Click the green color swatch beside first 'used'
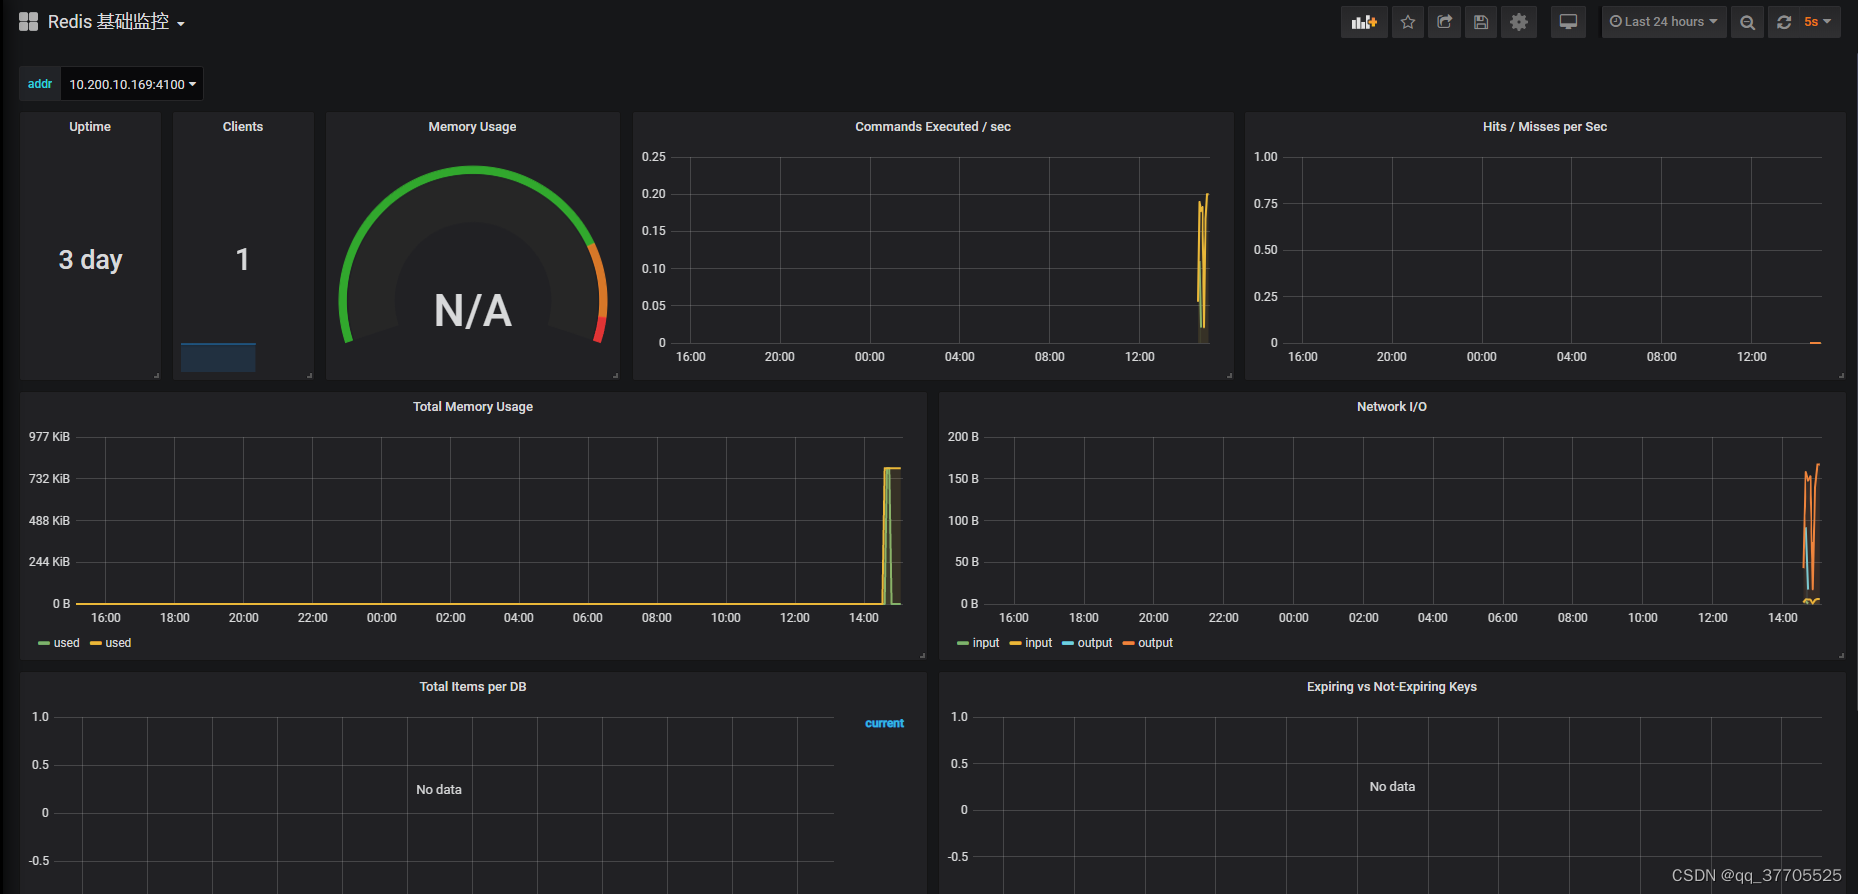Image resolution: width=1858 pixels, height=894 pixels. (44, 643)
